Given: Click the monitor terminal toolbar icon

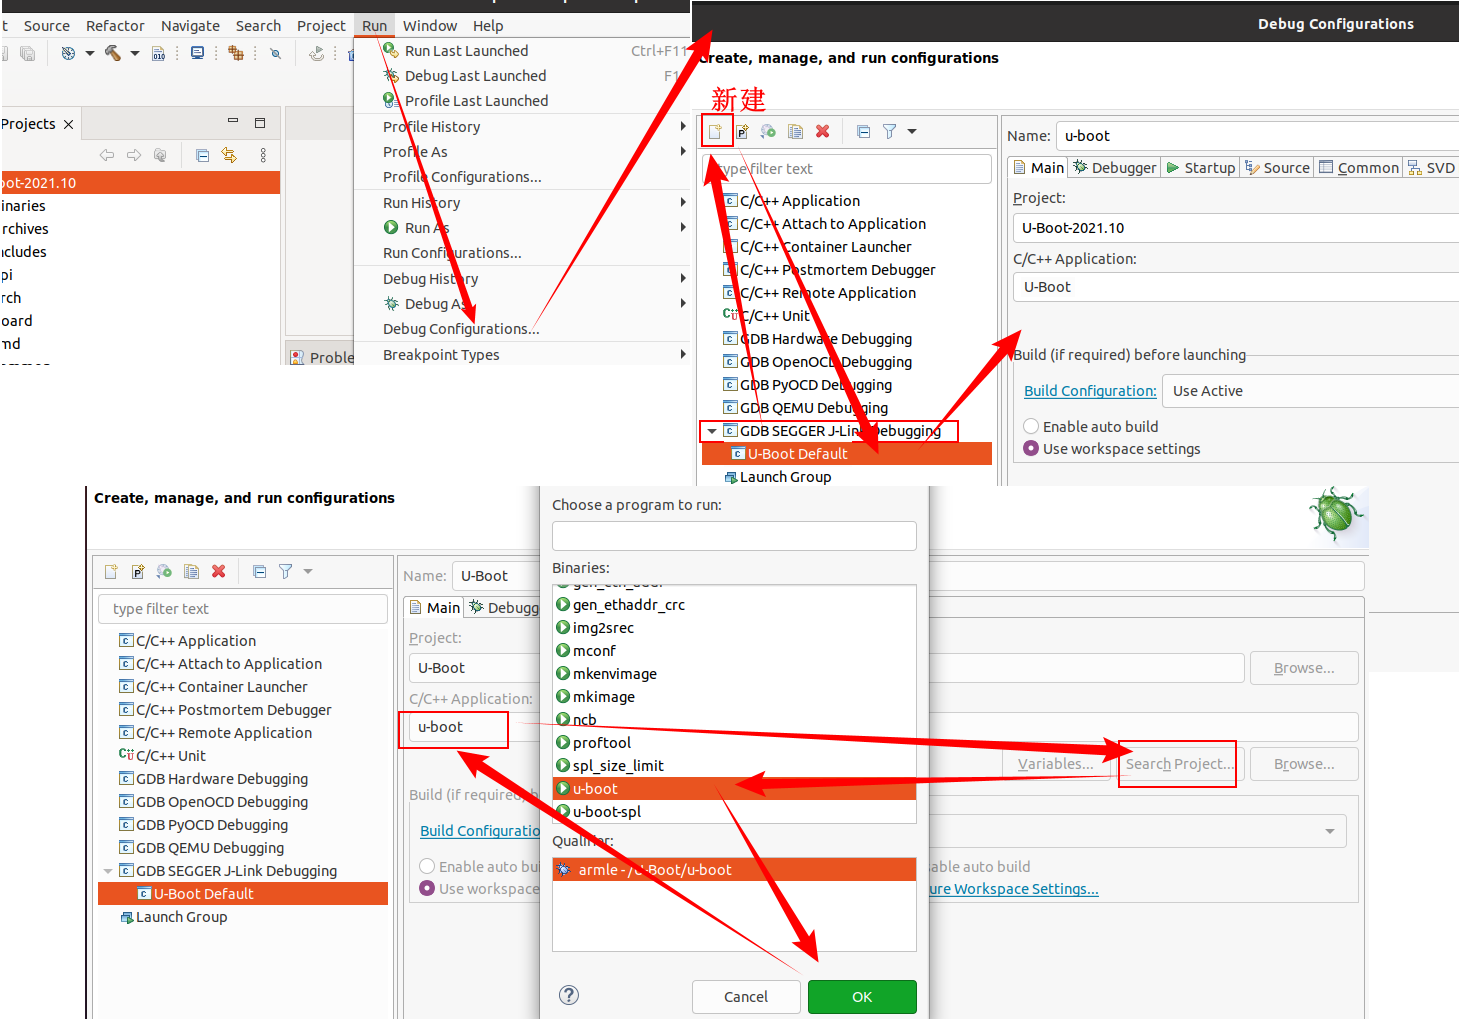Looking at the screenshot, I should click(198, 53).
